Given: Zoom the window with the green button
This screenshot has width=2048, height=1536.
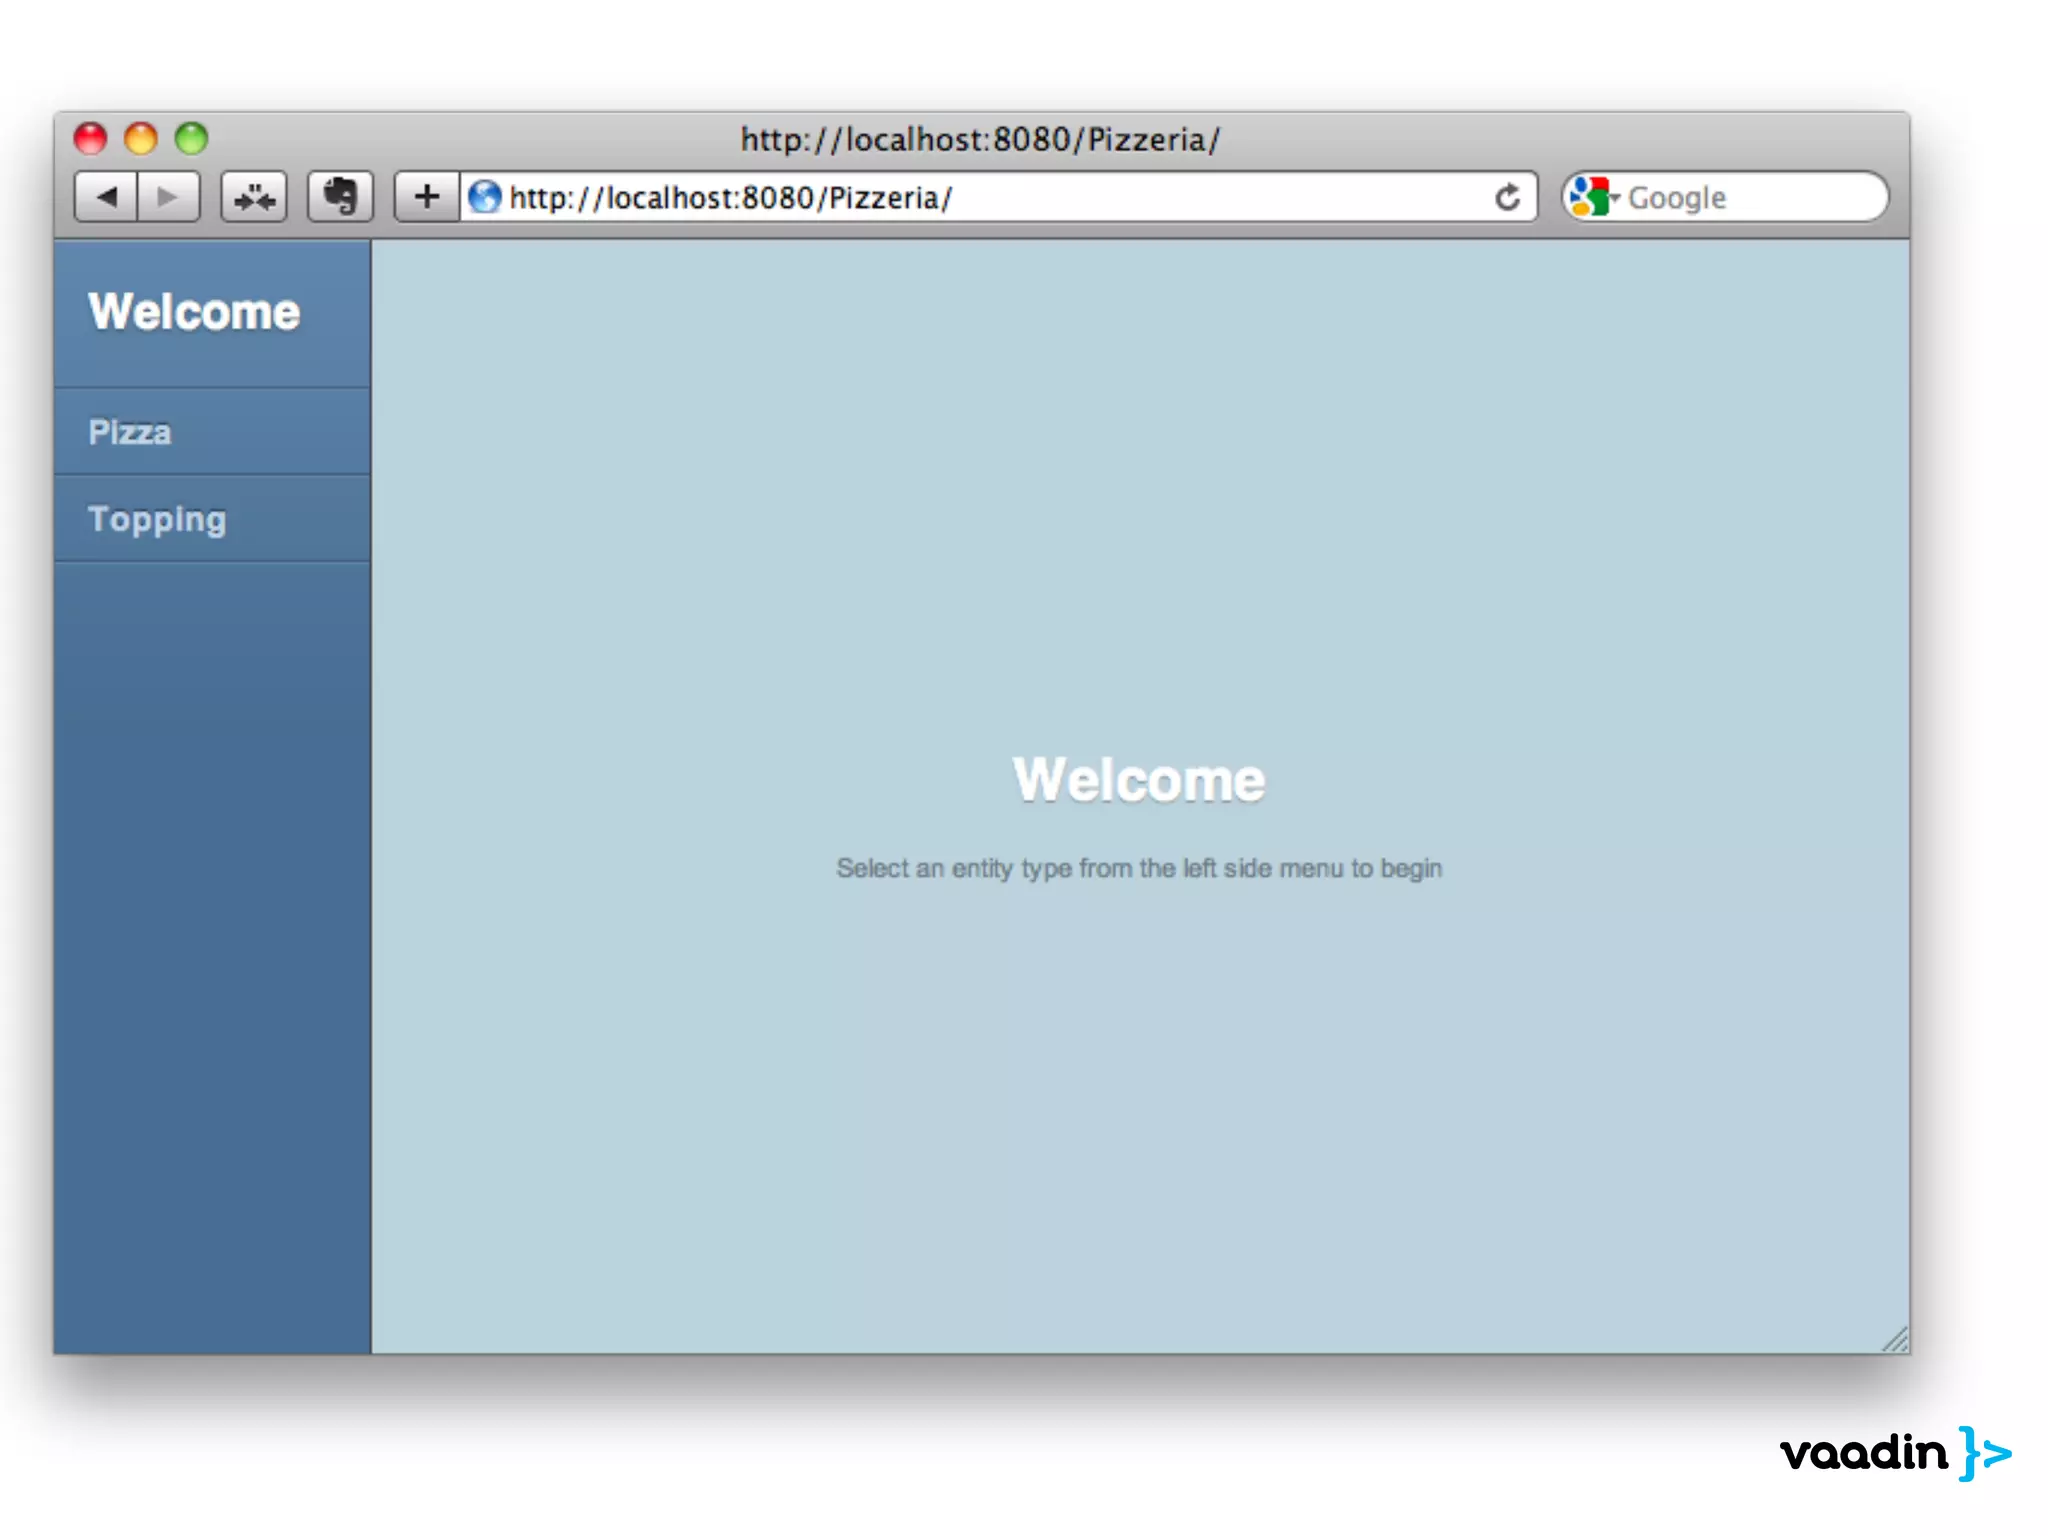Looking at the screenshot, I should point(191,138).
